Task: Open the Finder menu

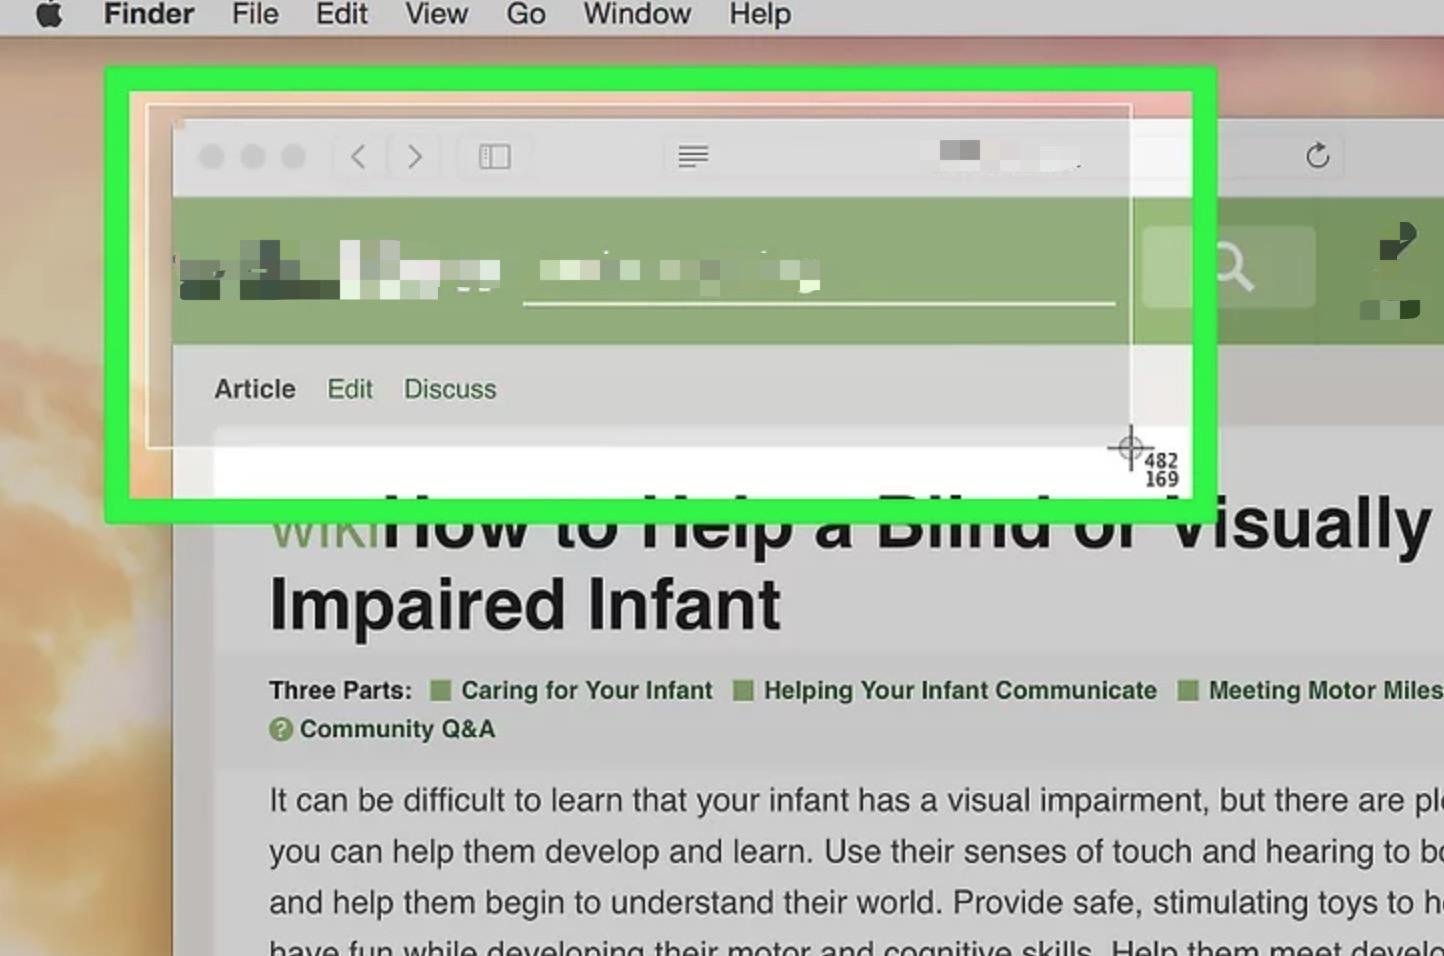Action: click(149, 15)
